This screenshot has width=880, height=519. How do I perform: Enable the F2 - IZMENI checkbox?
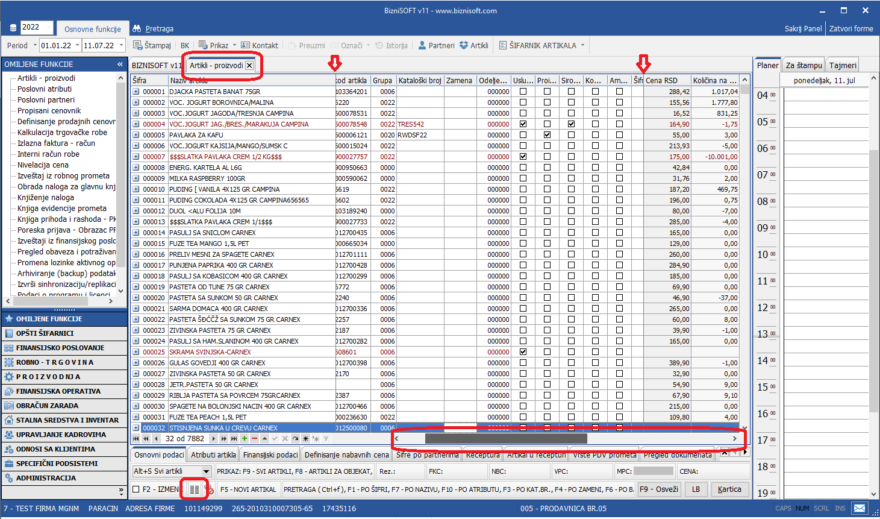click(136, 489)
